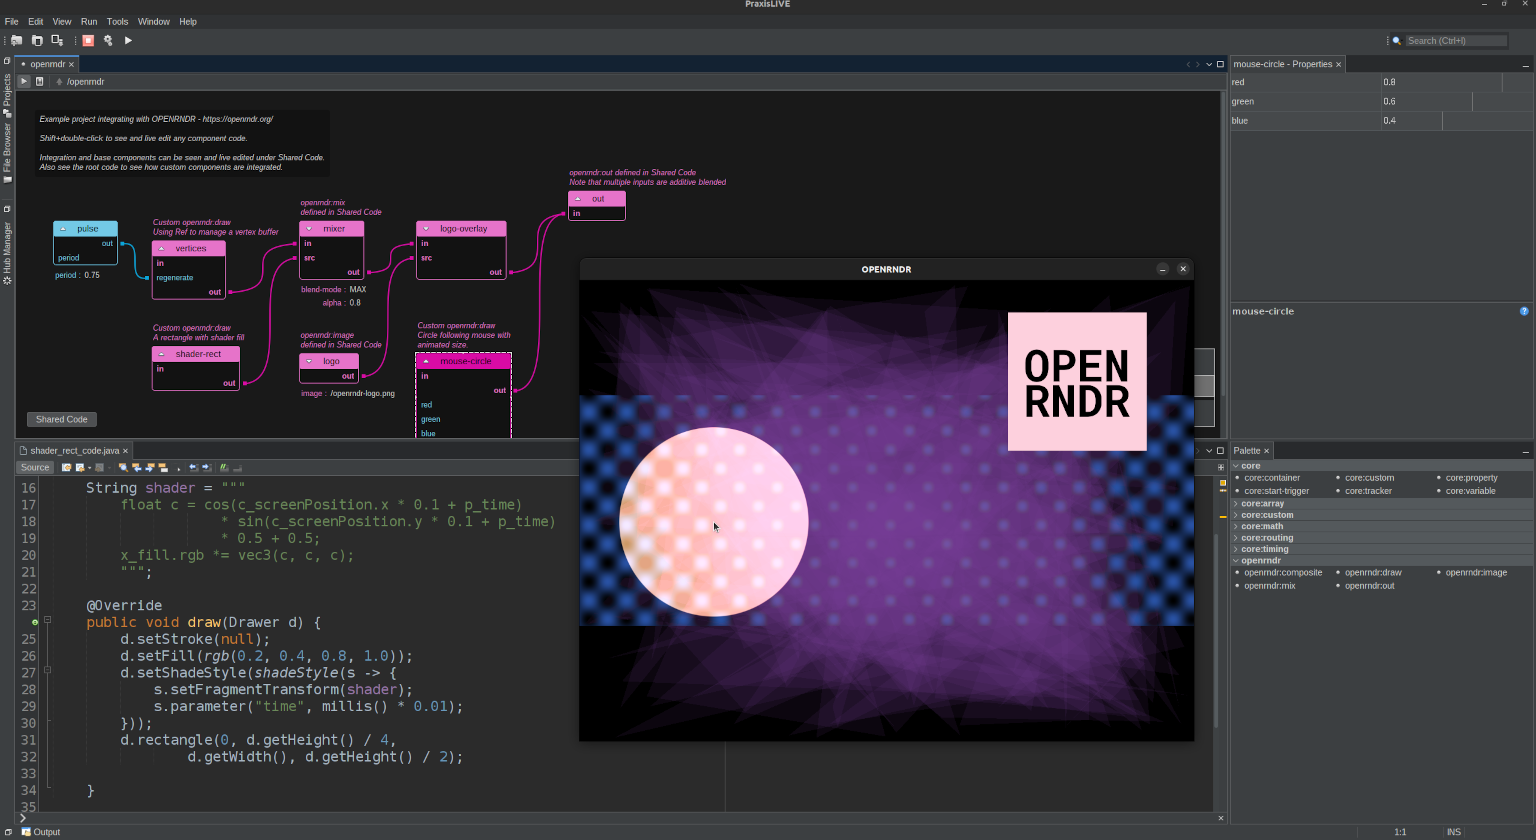Expand the core:custom palette category

click(x=1236, y=515)
